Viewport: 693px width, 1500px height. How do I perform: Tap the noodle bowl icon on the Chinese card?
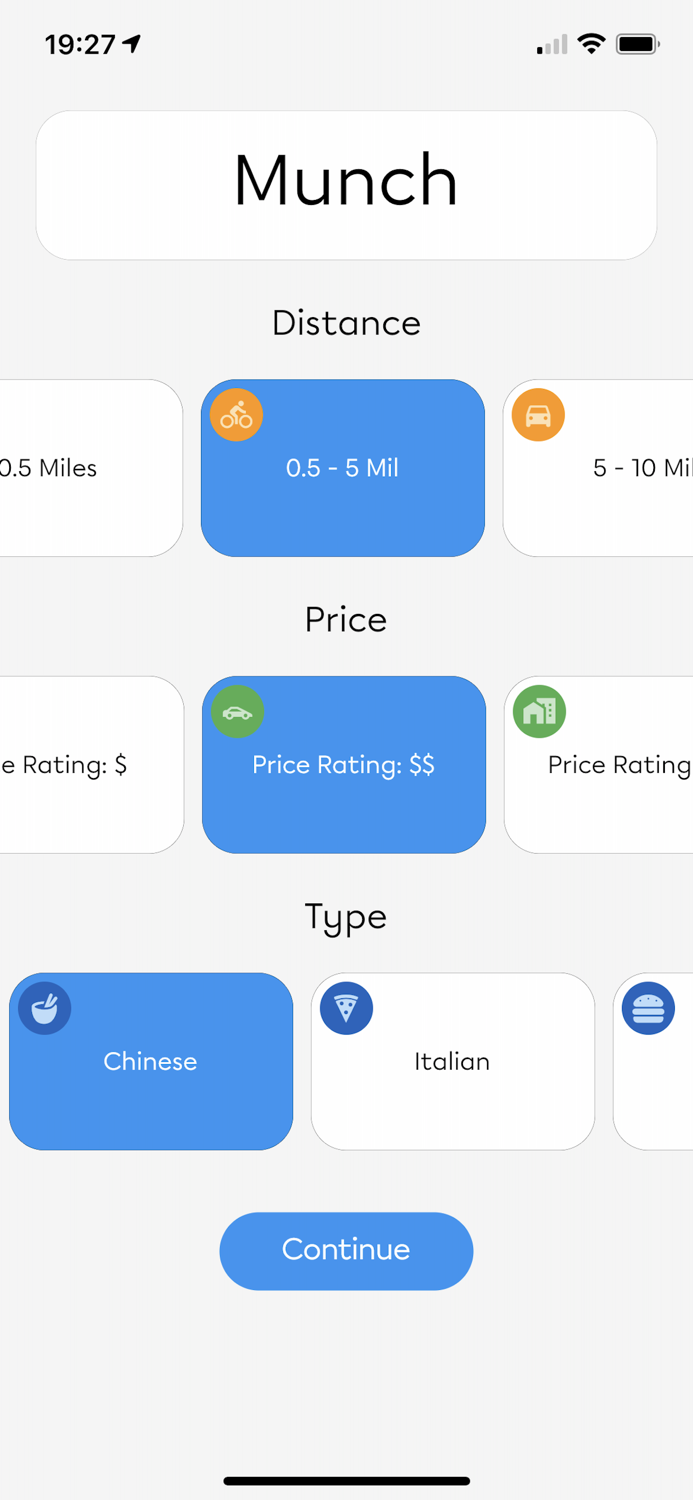tap(44, 1008)
